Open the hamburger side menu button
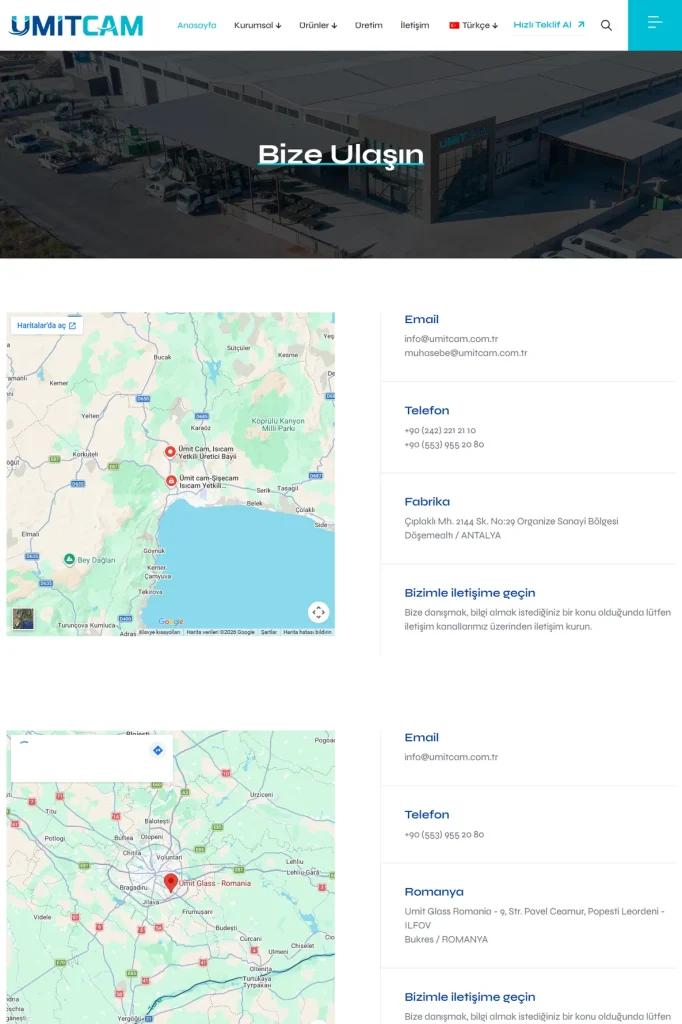This screenshot has height=1024, width=682. 655,25
